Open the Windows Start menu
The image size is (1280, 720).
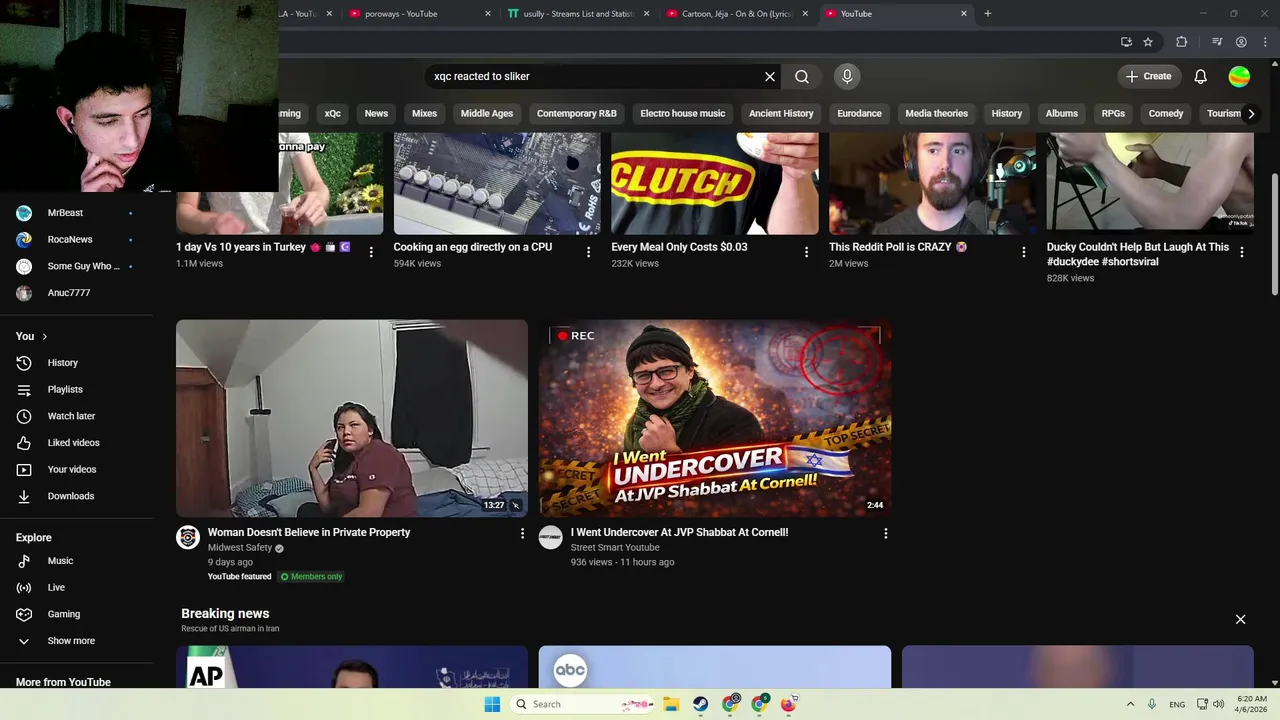pos(492,704)
